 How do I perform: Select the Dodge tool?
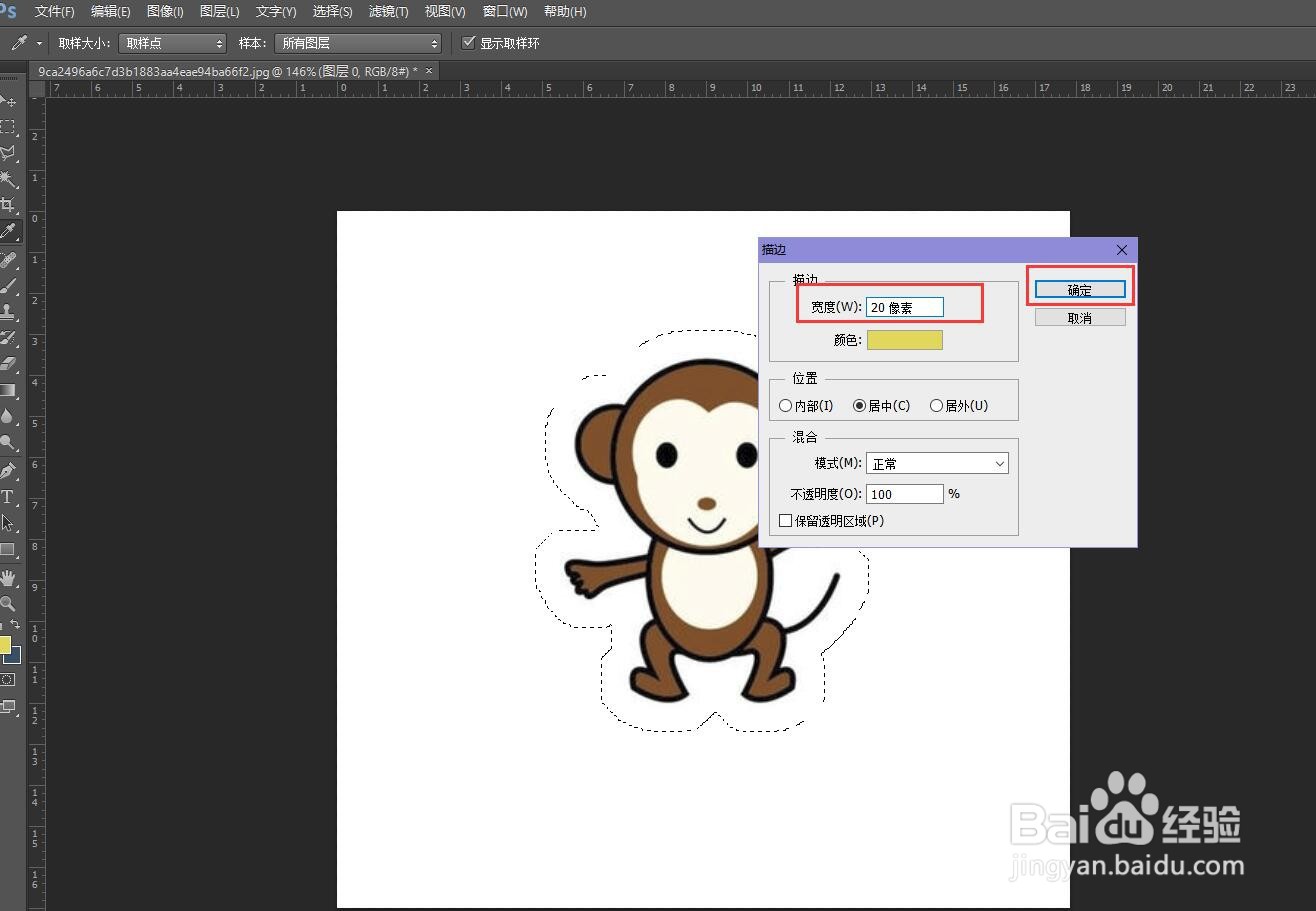pyautogui.click(x=8, y=442)
